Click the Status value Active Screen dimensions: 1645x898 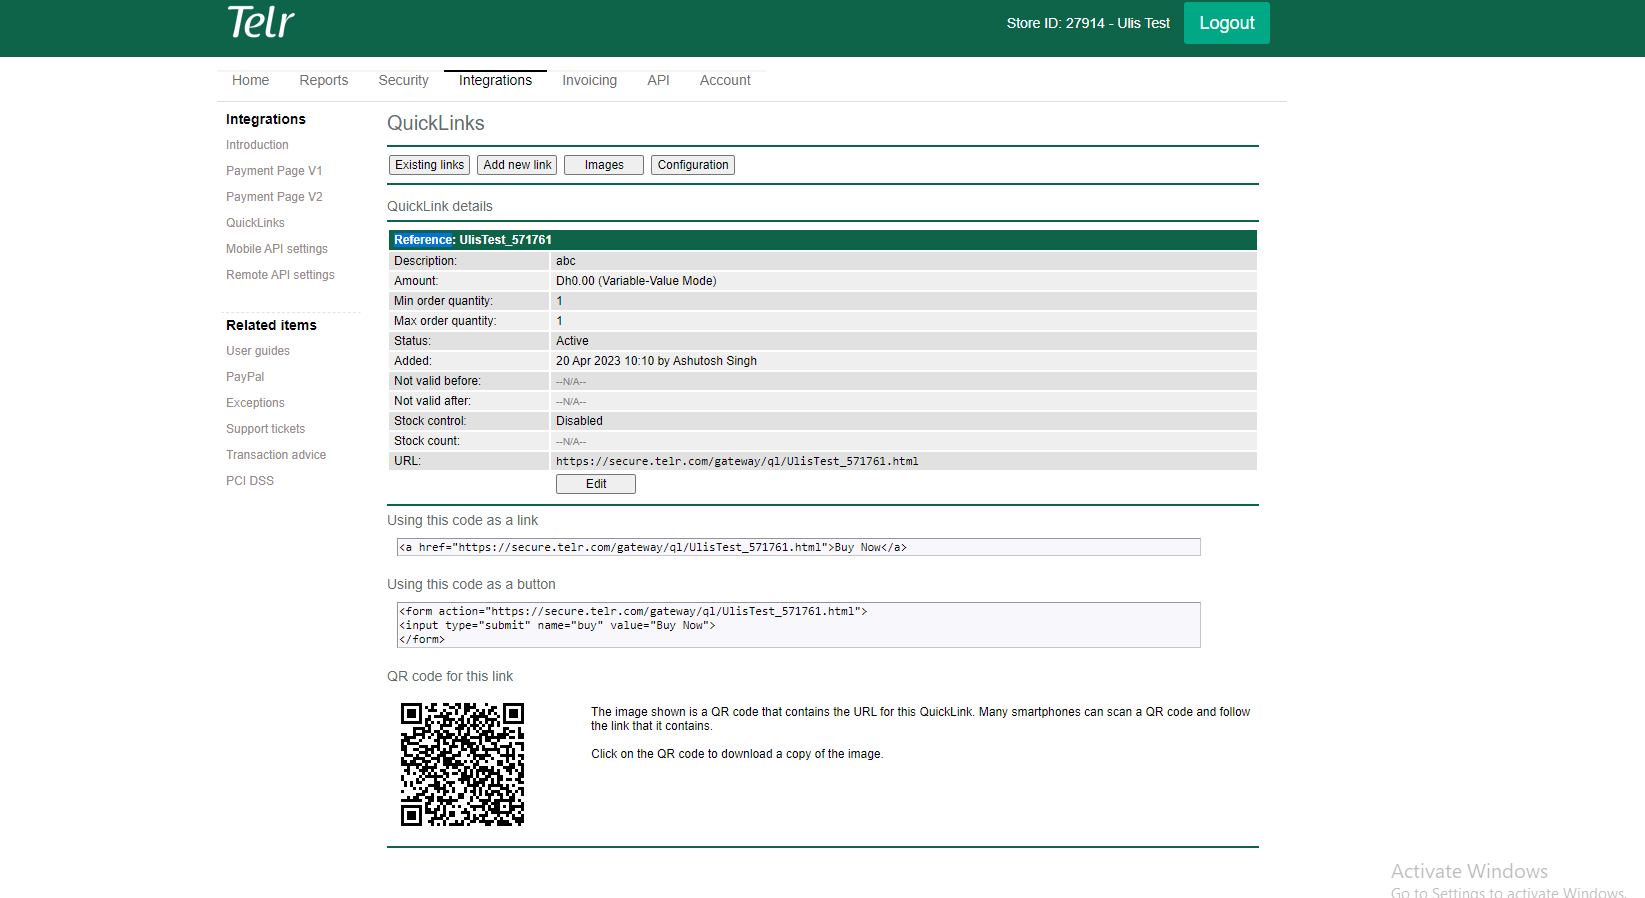pyautogui.click(x=572, y=341)
